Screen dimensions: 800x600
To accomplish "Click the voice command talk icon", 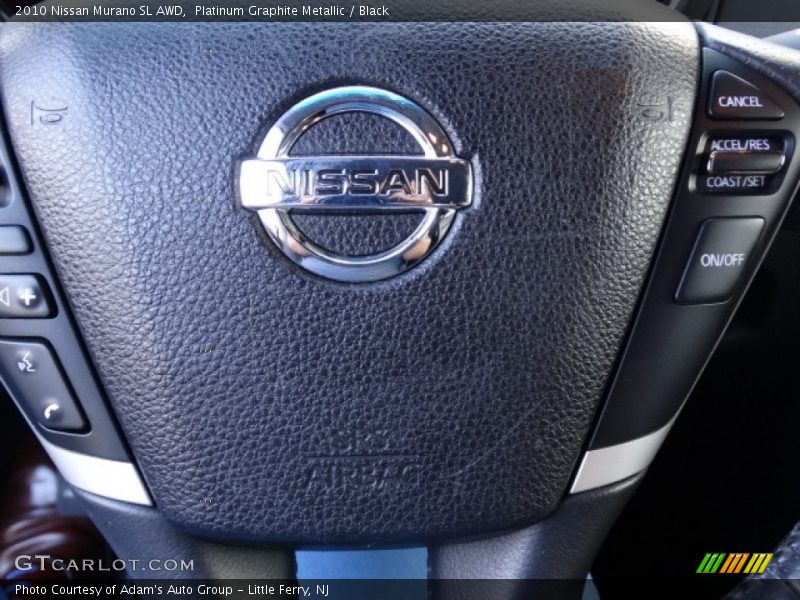I will click(x=26, y=363).
